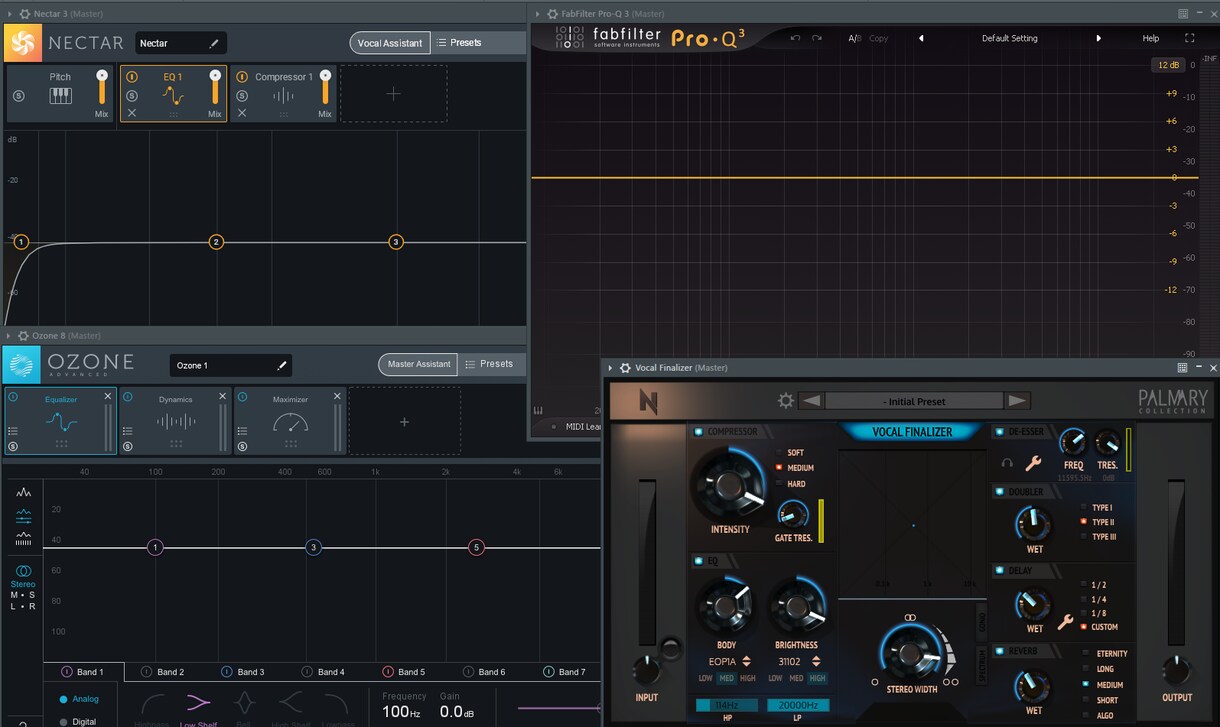Open De-Esser wrench settings

1034,463
